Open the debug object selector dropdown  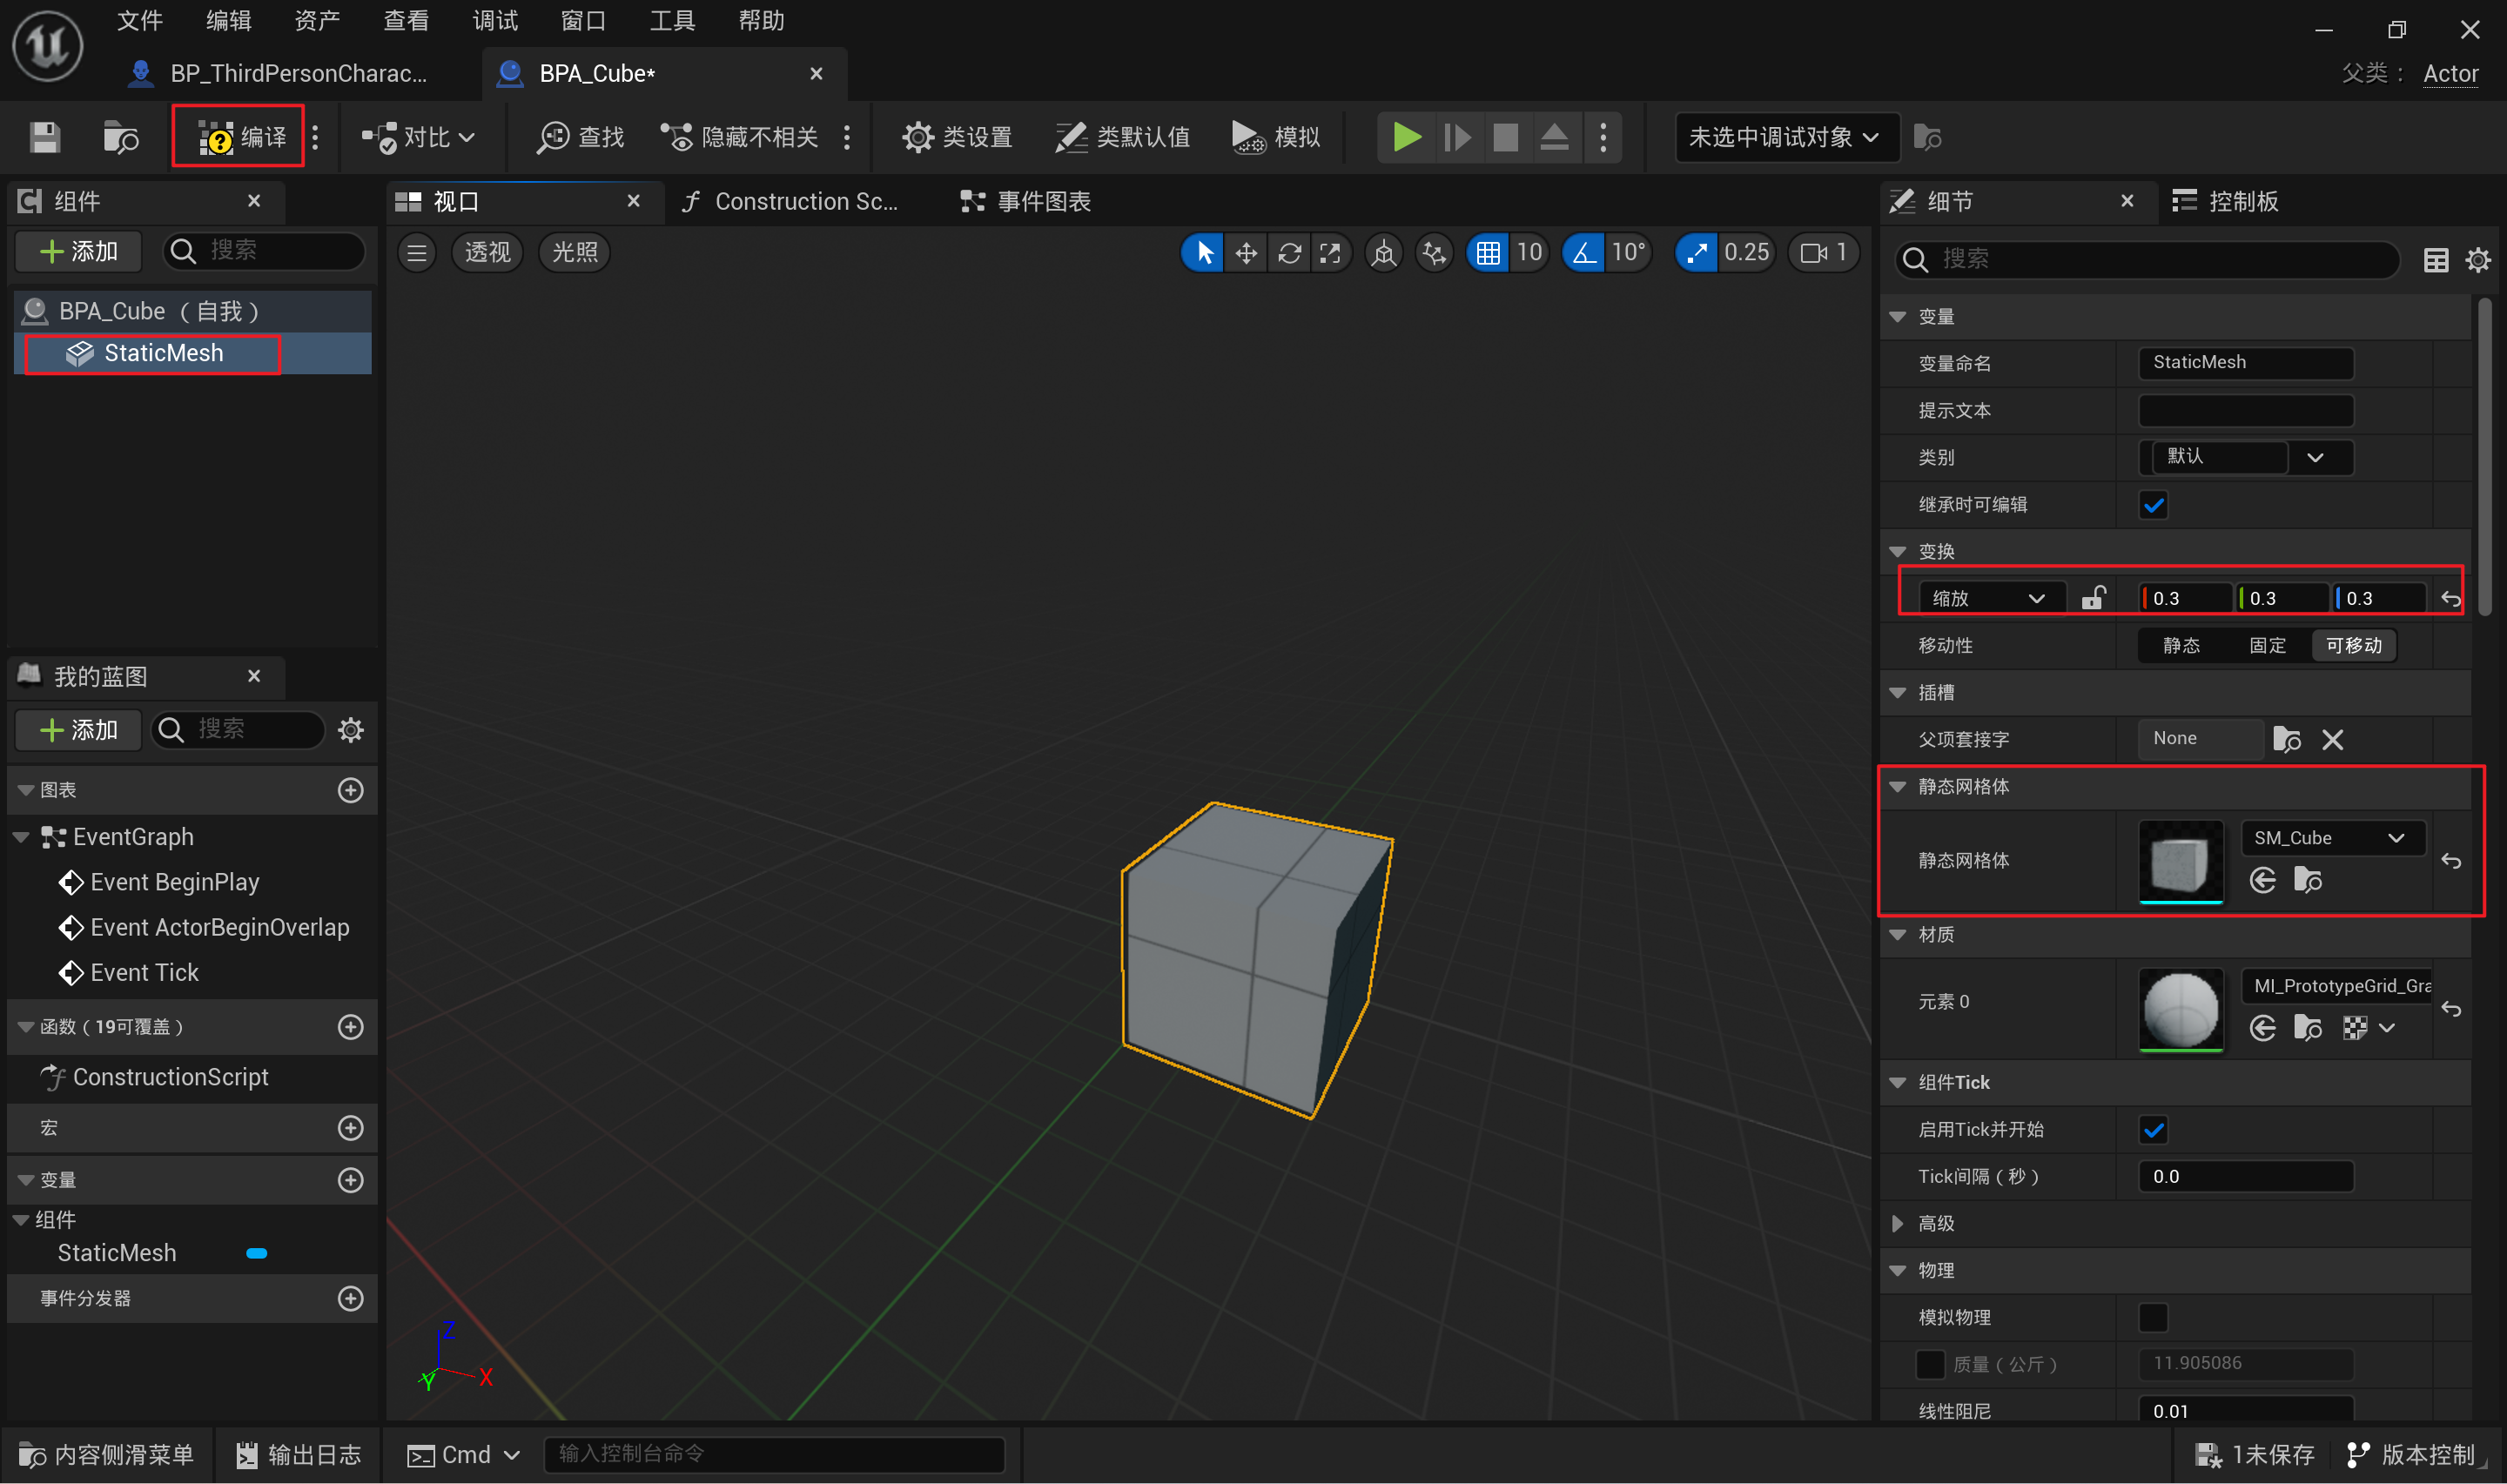[1785, 137]
